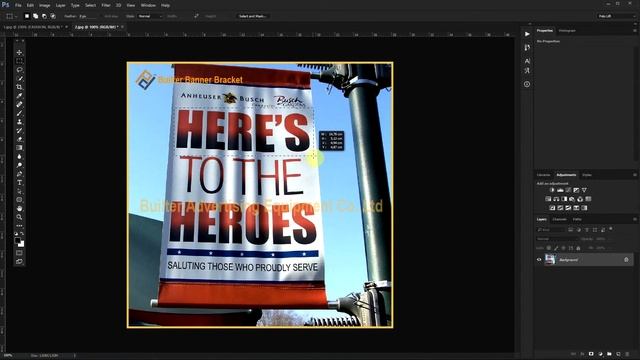Select the Horizontal Type tool
Image resolution: width=640 pixels, height=360 pixels.
19,182
